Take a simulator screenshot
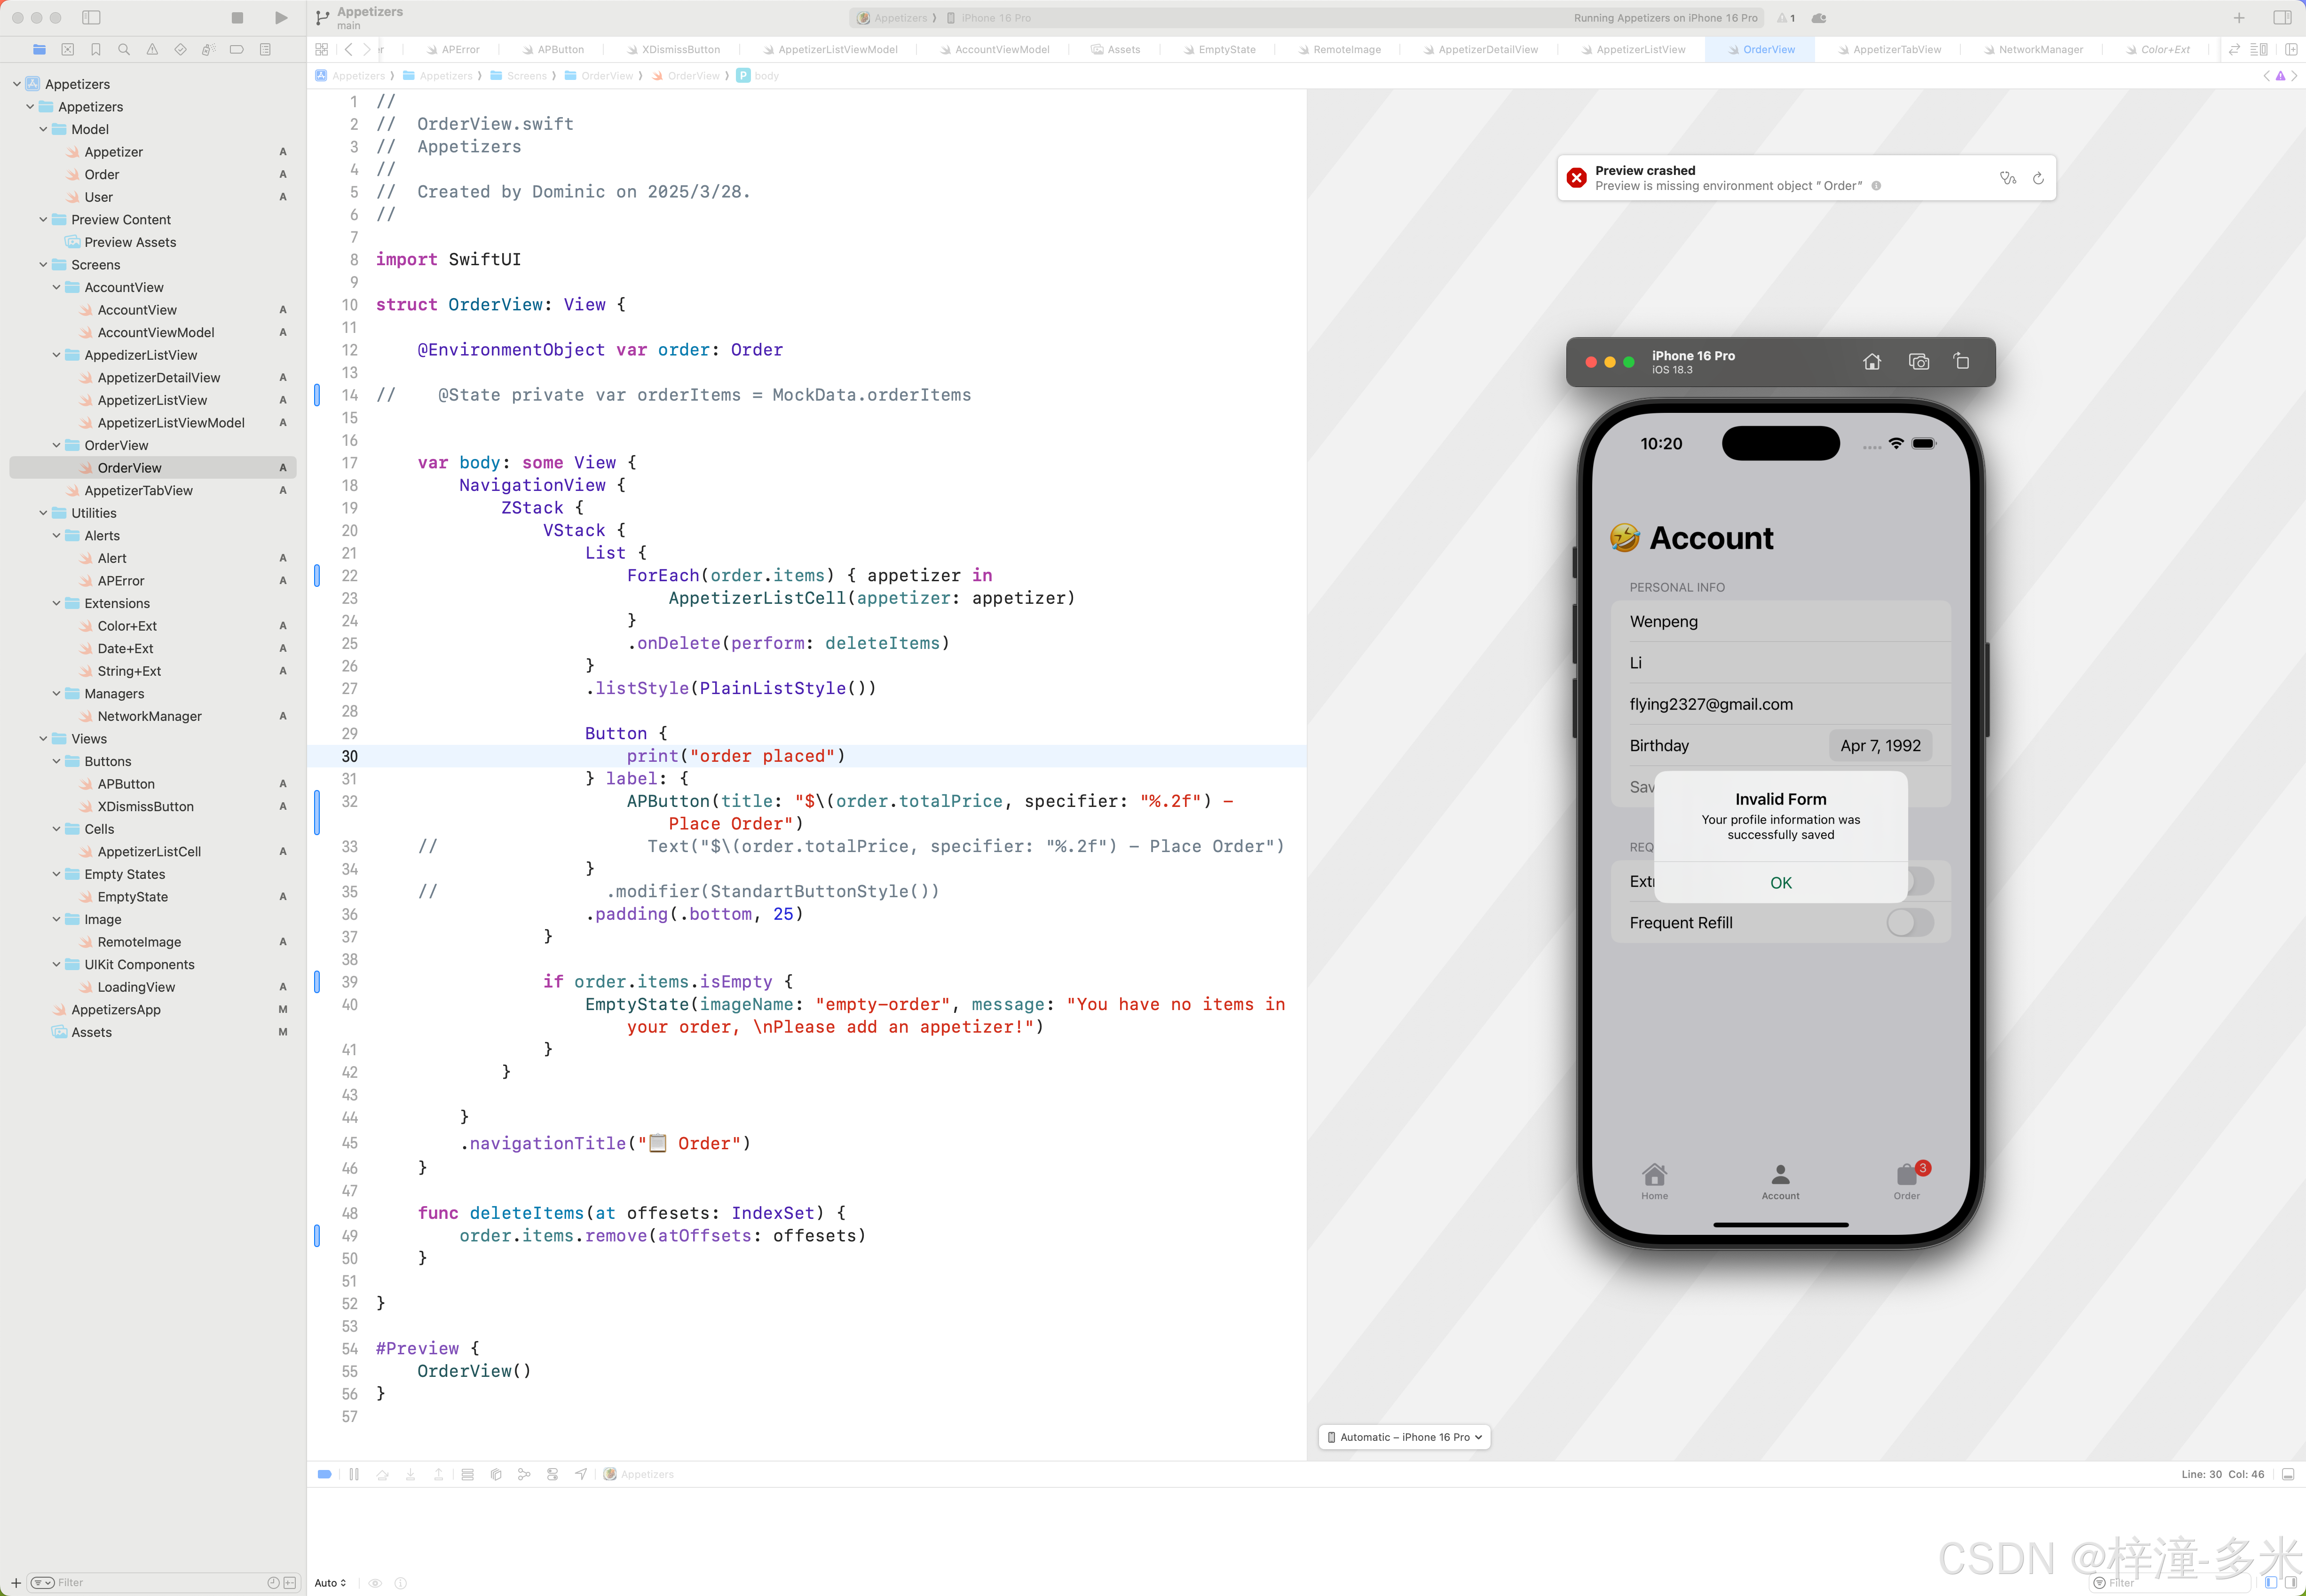This screenshot has width=2306, height=1596. (1918, 362)
